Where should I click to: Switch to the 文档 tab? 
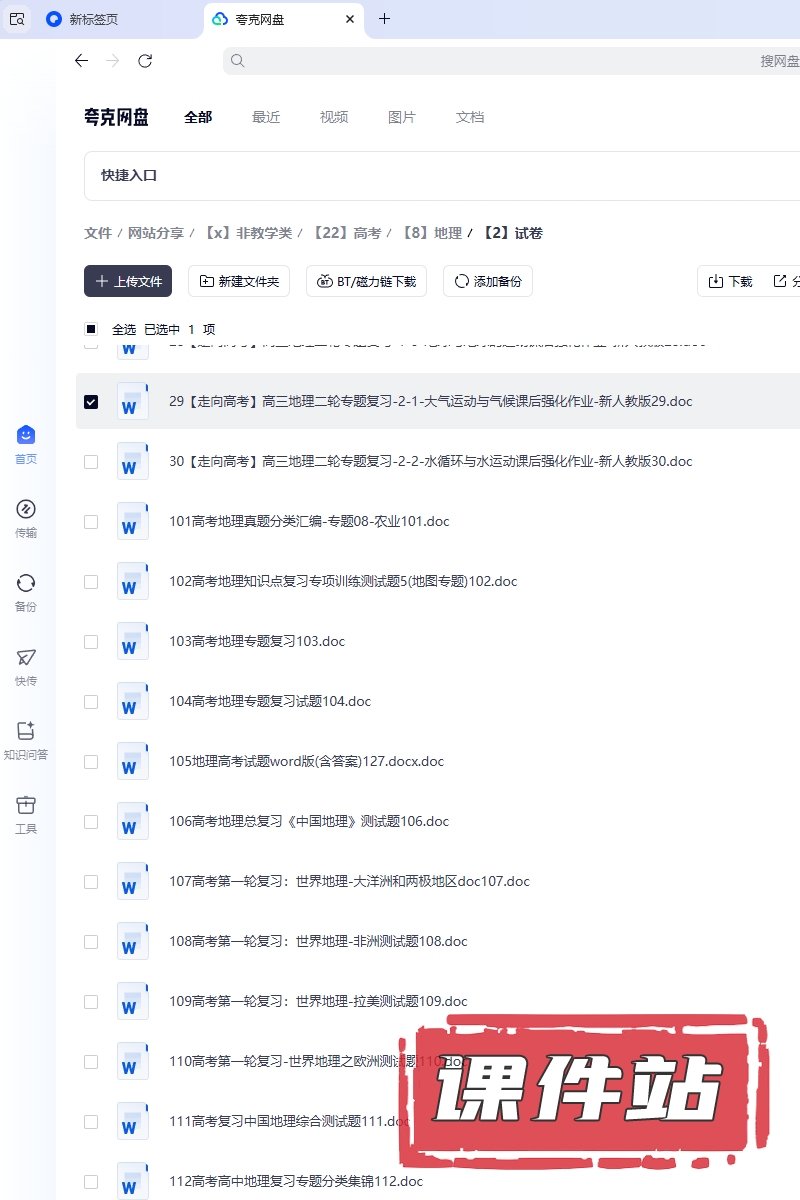[470, 117]
